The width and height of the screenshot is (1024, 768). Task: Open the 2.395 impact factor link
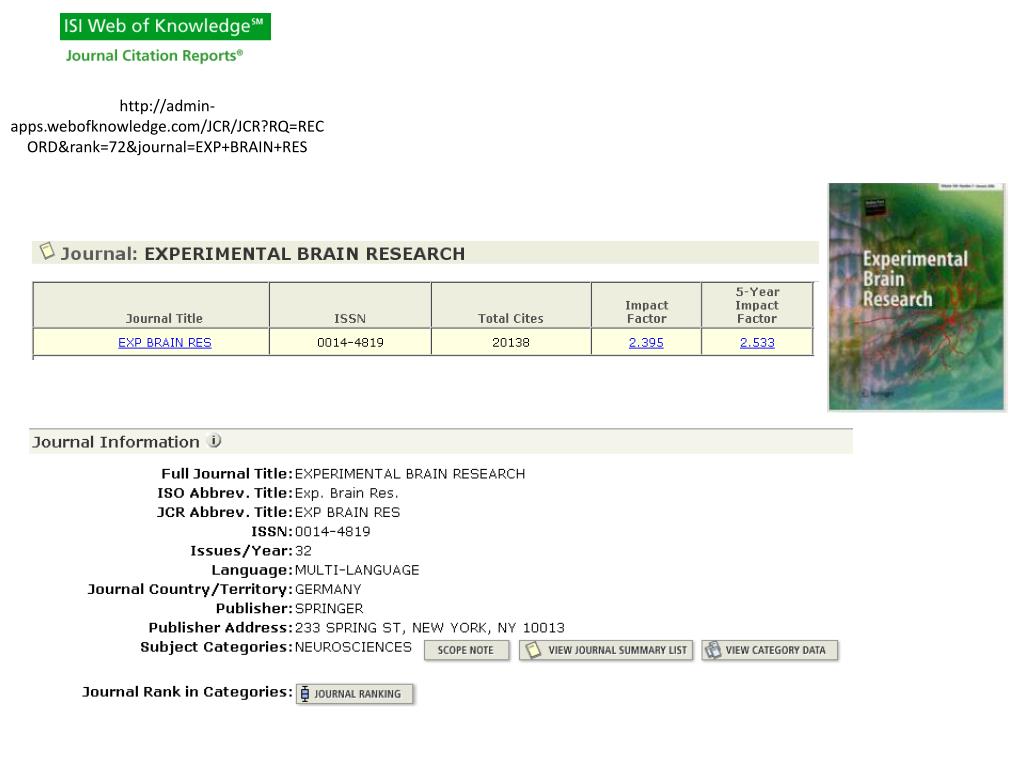click(x=646, y=342)
